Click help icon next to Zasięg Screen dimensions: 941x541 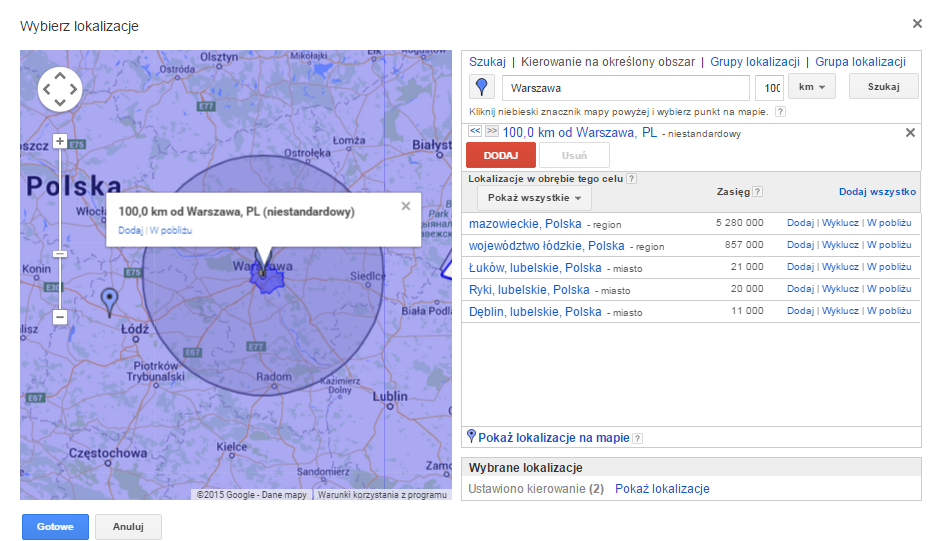pos(757,192)
